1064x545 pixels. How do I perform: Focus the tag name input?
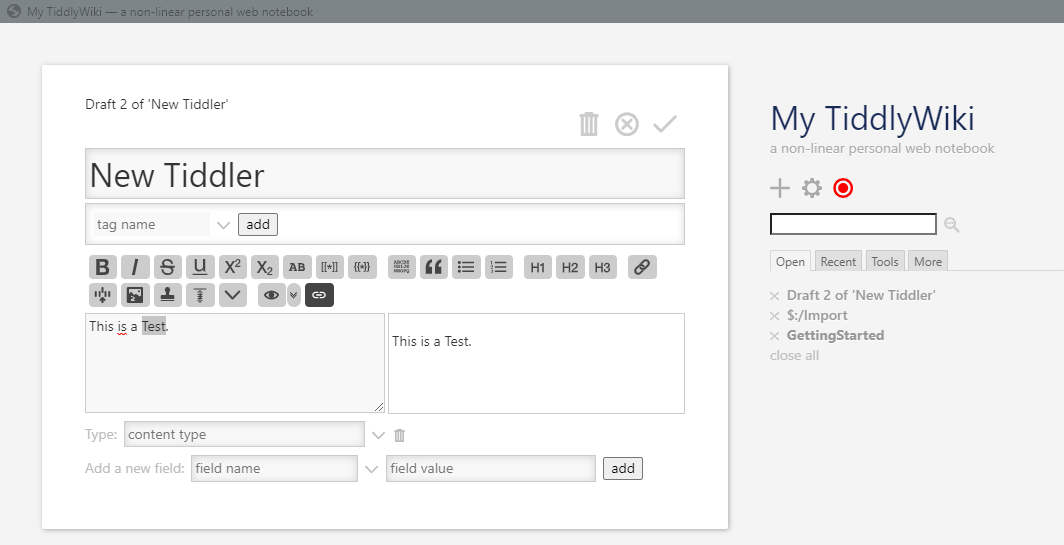[x=152, y=225]
